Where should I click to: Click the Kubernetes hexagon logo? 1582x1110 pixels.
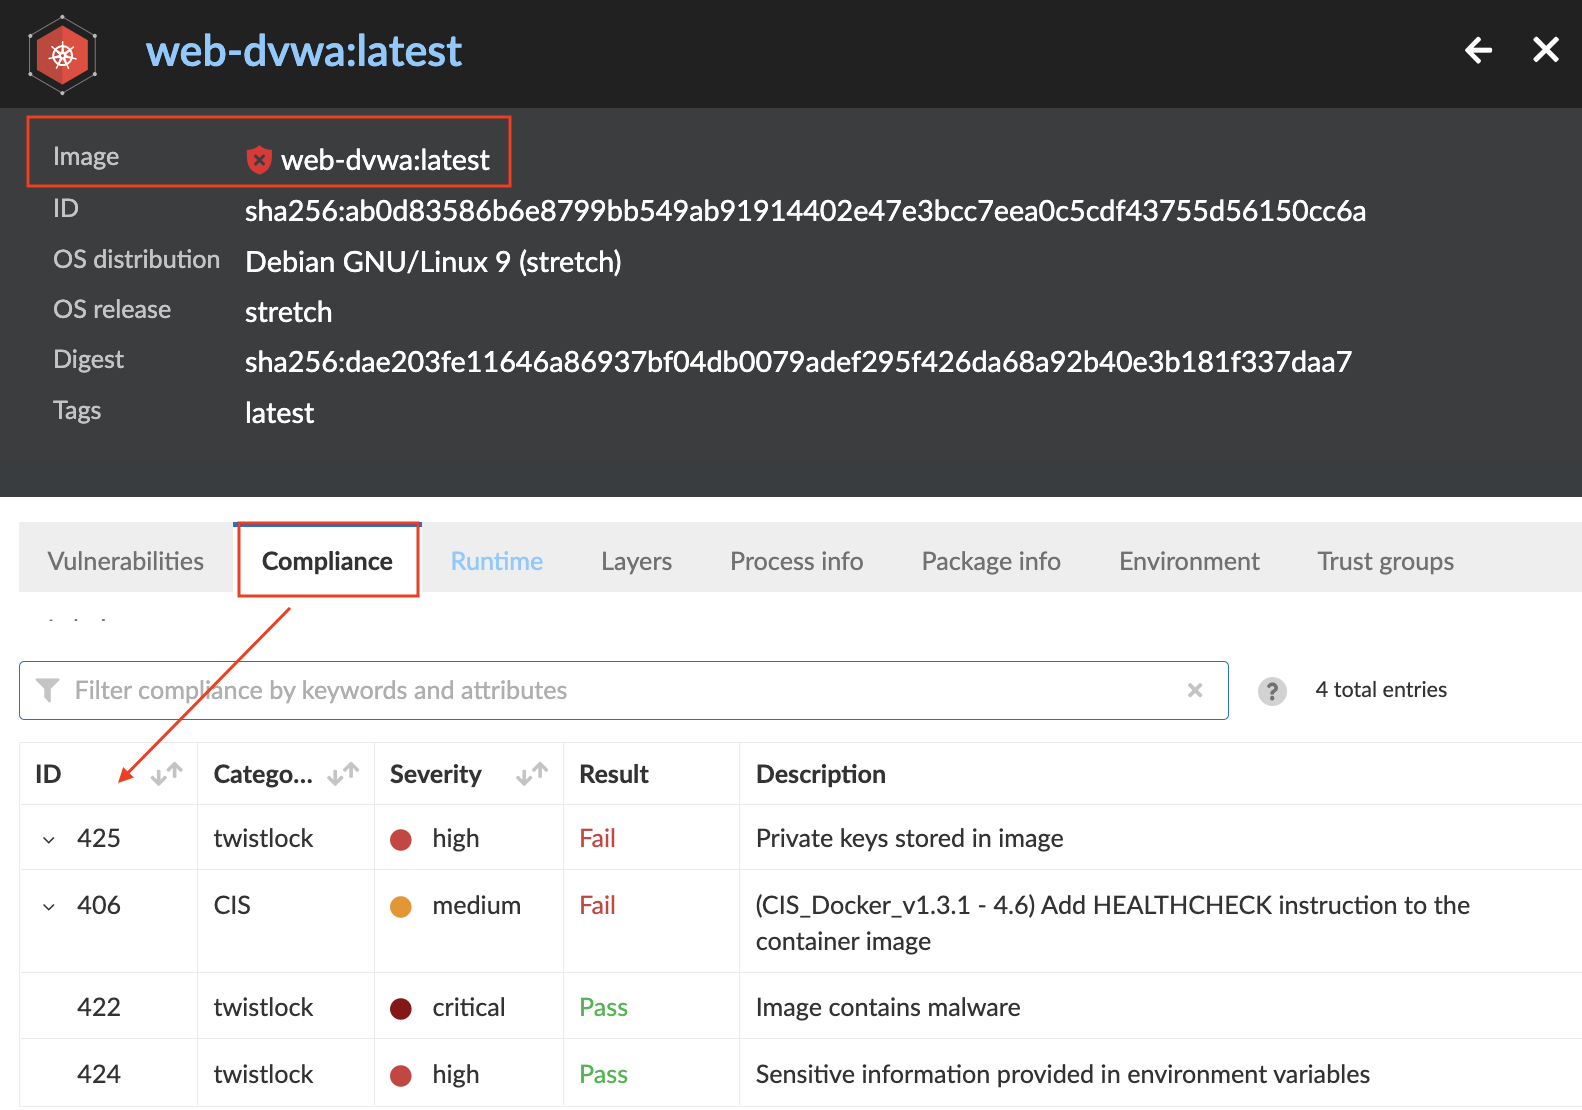click(62, 55)
